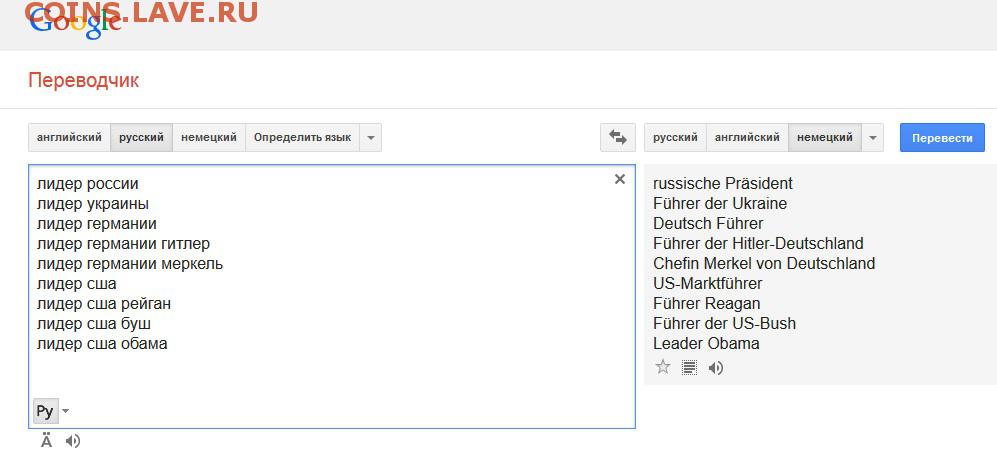Star the translation result
The height and width of the screenshot is (459, 997).
(x=663, y=367)
